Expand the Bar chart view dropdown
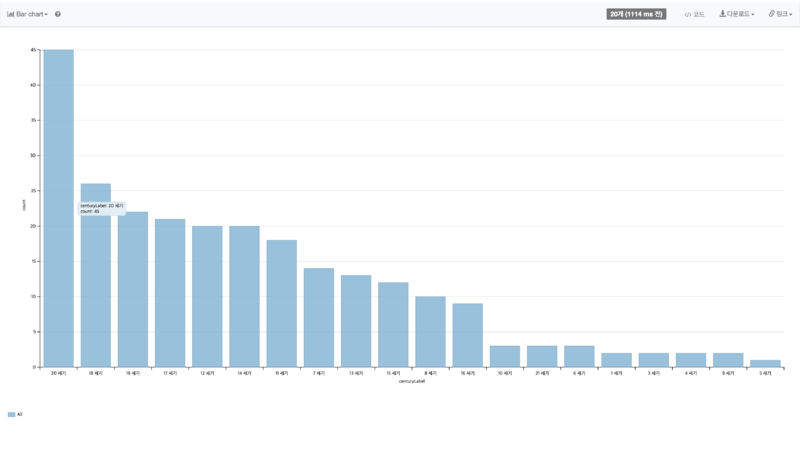 tap(32, 14)
